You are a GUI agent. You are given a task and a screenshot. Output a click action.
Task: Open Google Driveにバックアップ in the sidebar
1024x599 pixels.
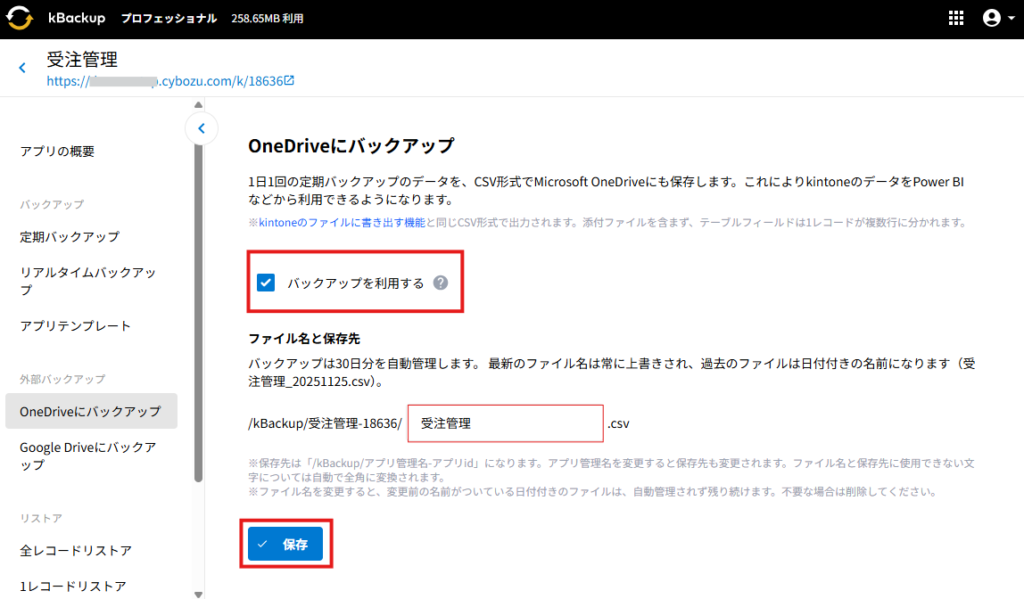(88, 456)
